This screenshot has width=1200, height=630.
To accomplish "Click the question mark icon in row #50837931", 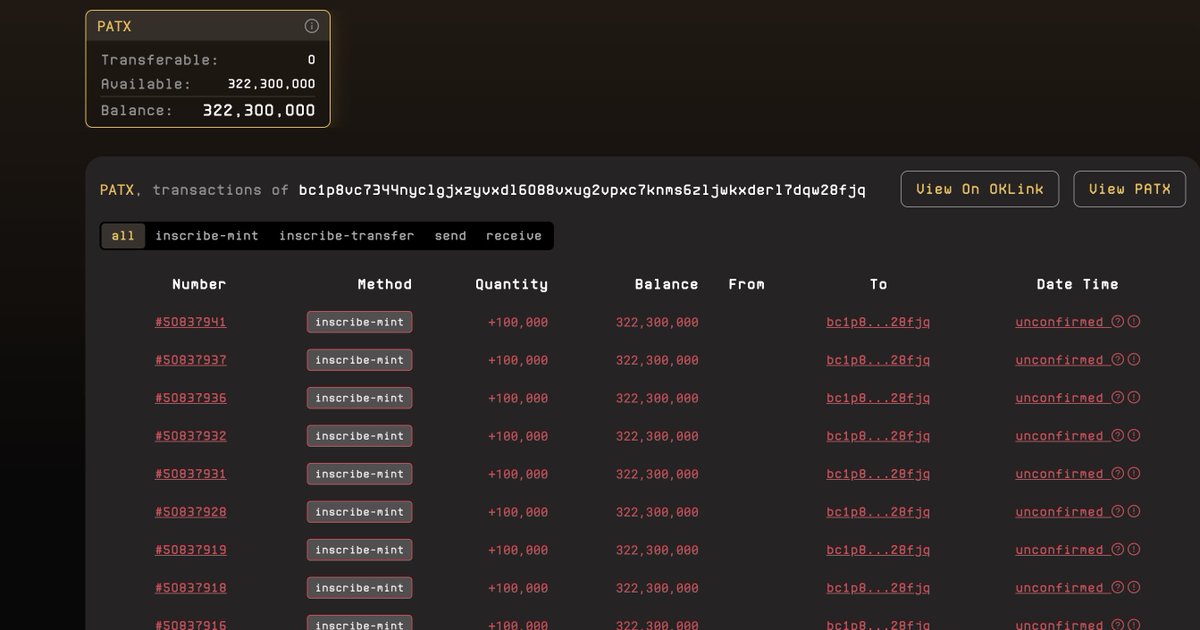I will click(1118, 474).
